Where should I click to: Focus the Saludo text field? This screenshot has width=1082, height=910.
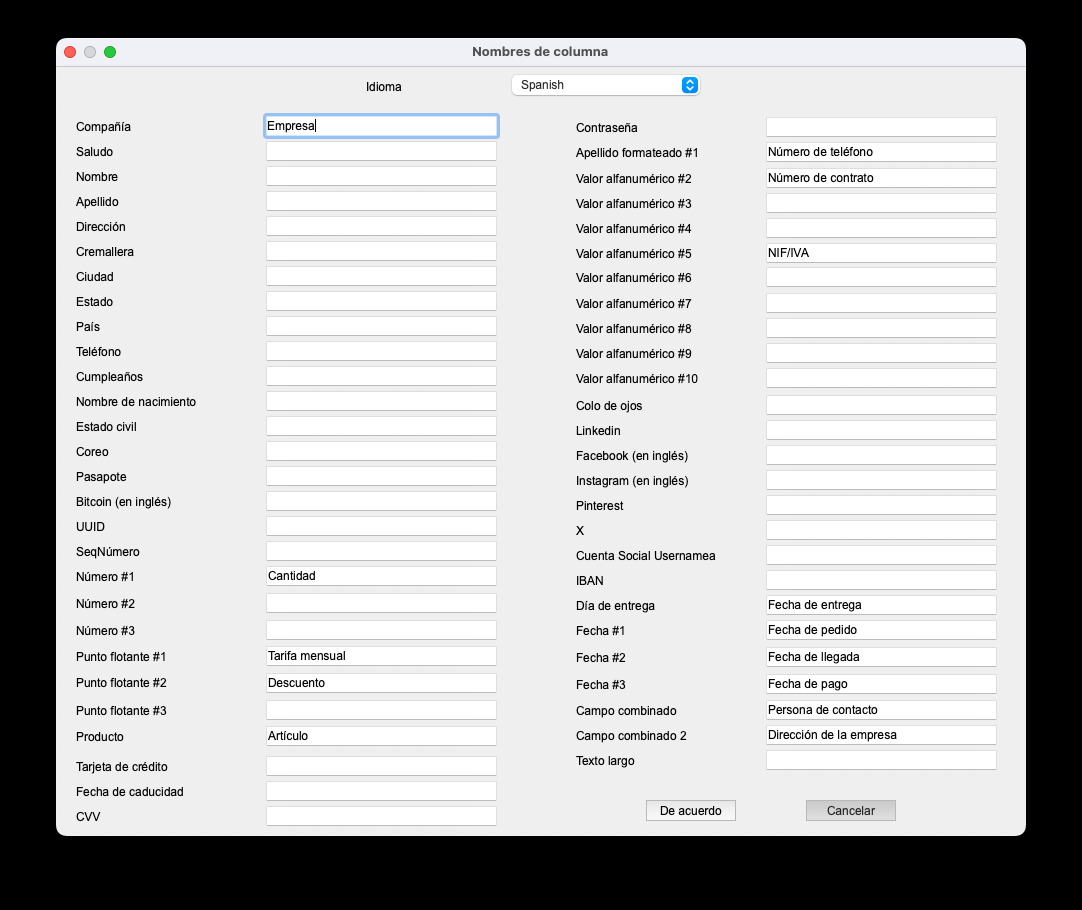tap(381, 152)
